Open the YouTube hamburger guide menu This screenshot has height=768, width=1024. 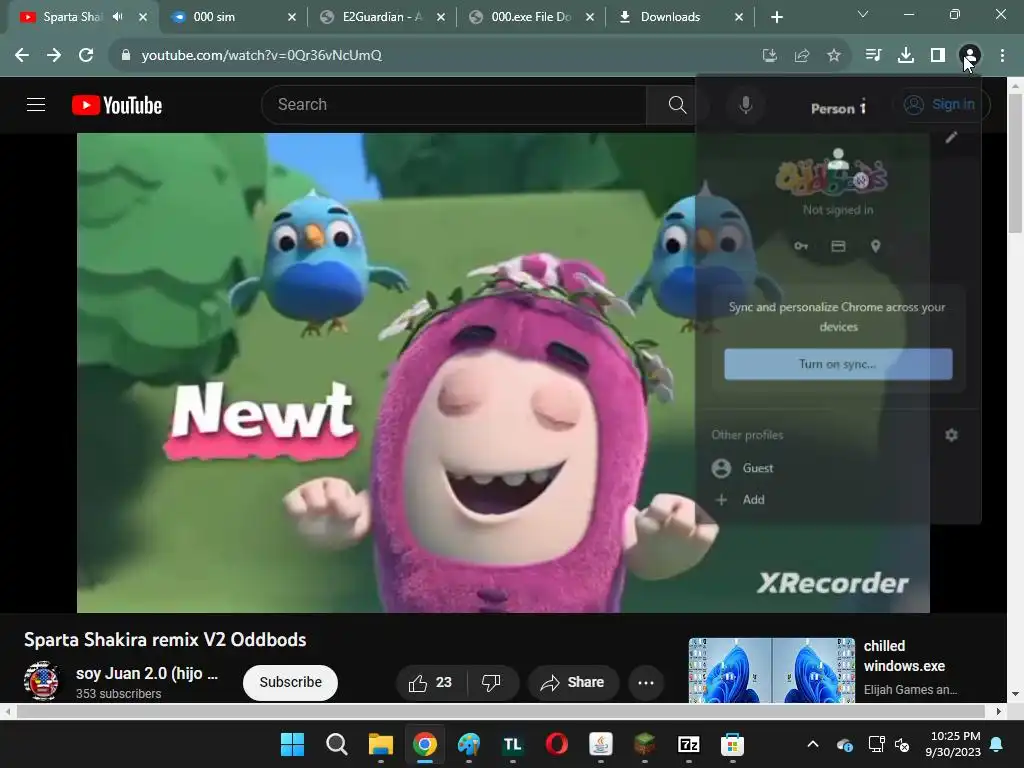click(36, 104)
